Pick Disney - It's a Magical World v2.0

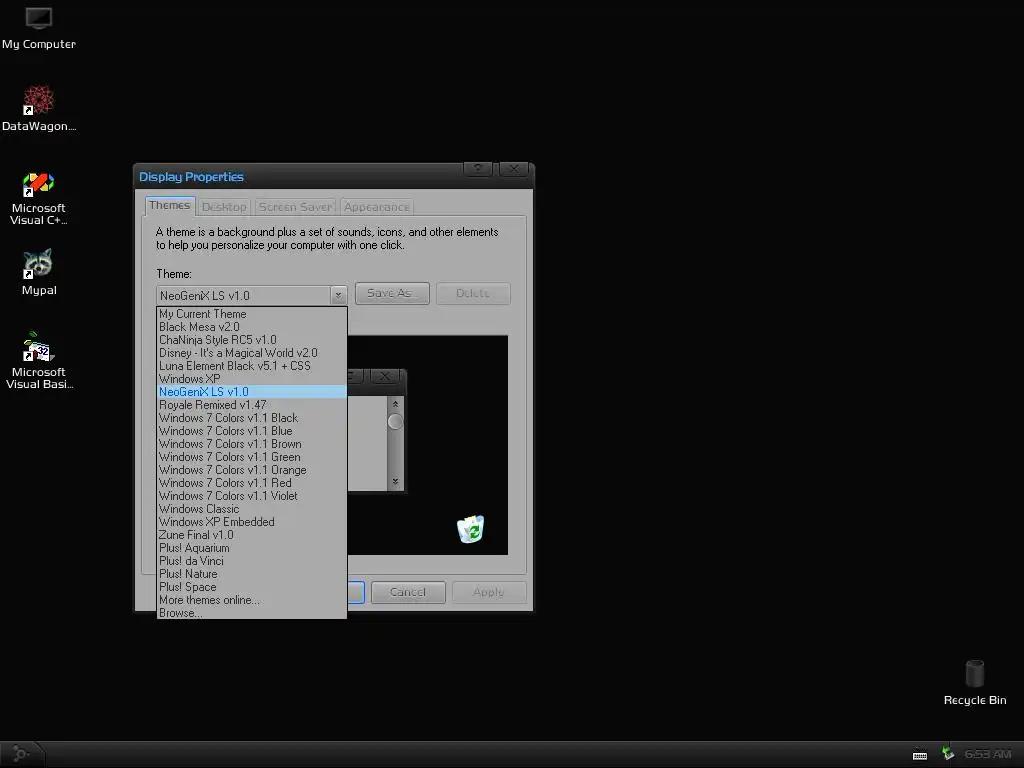tap(251, 353)
